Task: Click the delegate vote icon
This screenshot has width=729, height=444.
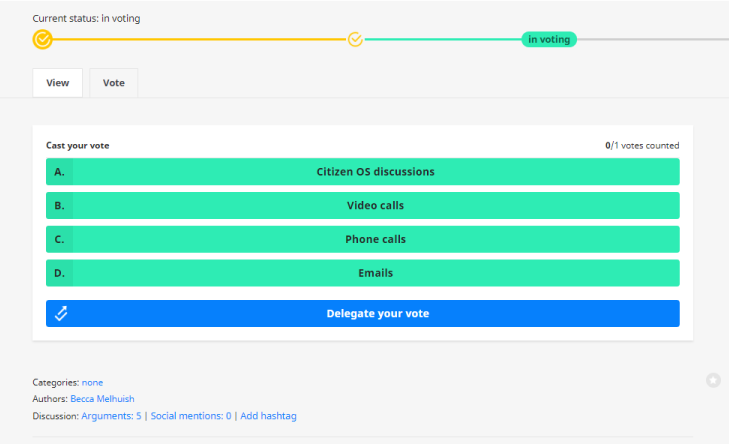Action: click(x=61, y=313)
